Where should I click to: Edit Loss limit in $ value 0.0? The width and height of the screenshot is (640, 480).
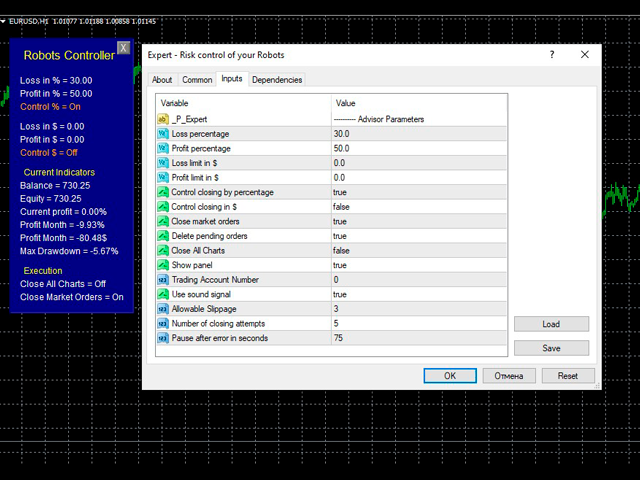(x=419, y=163)
